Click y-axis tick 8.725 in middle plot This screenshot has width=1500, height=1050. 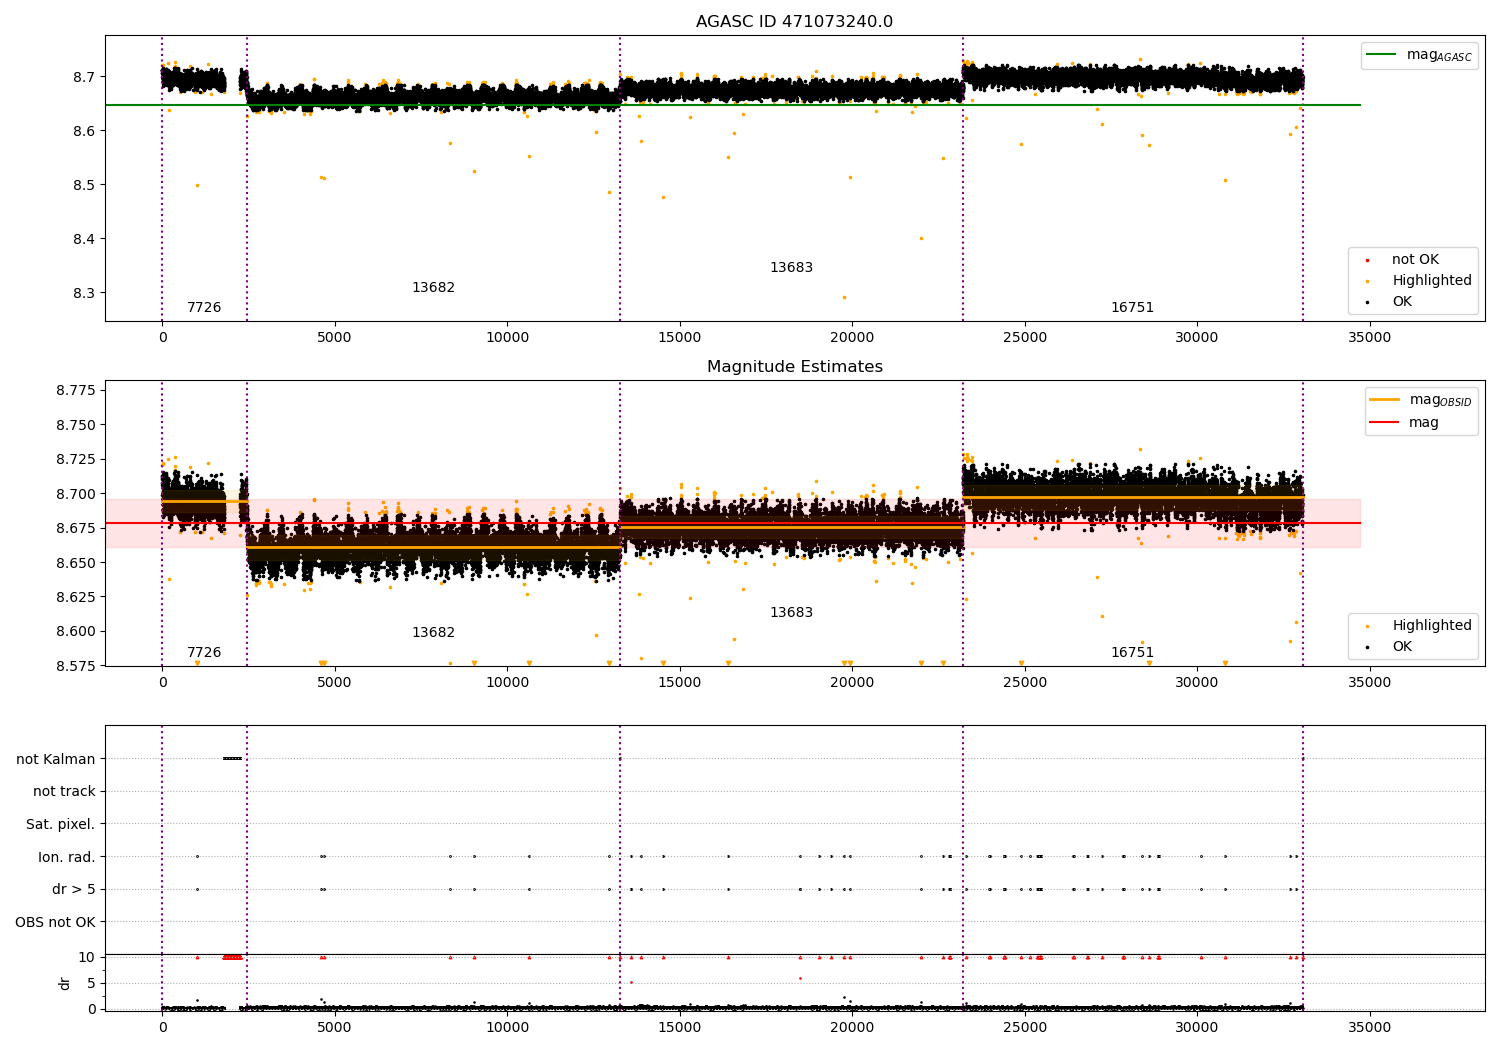(x=76, y=459)
